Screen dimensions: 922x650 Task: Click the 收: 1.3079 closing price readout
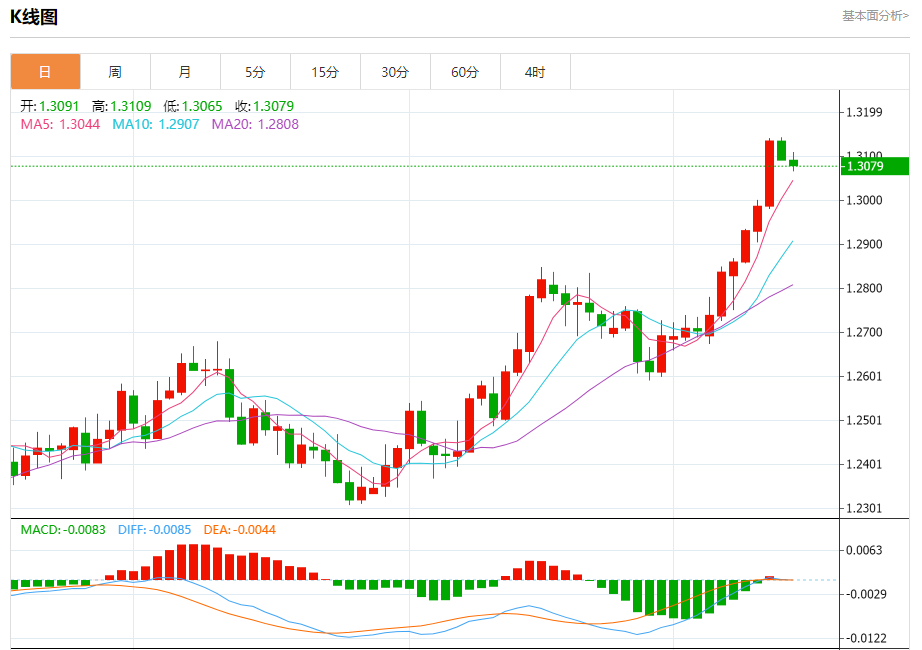point(264,106)
